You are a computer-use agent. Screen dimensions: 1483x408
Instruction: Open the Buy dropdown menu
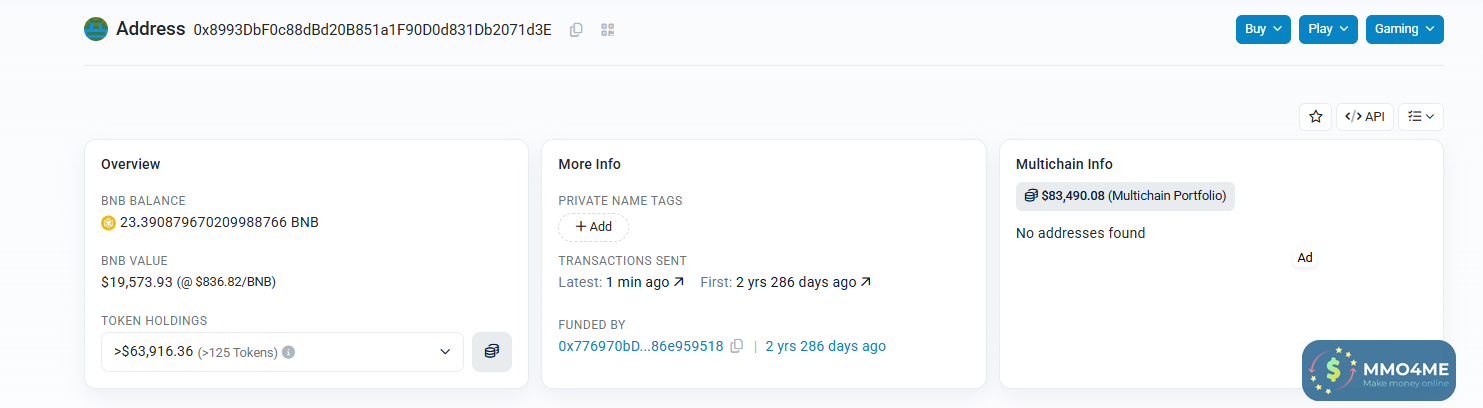[1263, 29]
